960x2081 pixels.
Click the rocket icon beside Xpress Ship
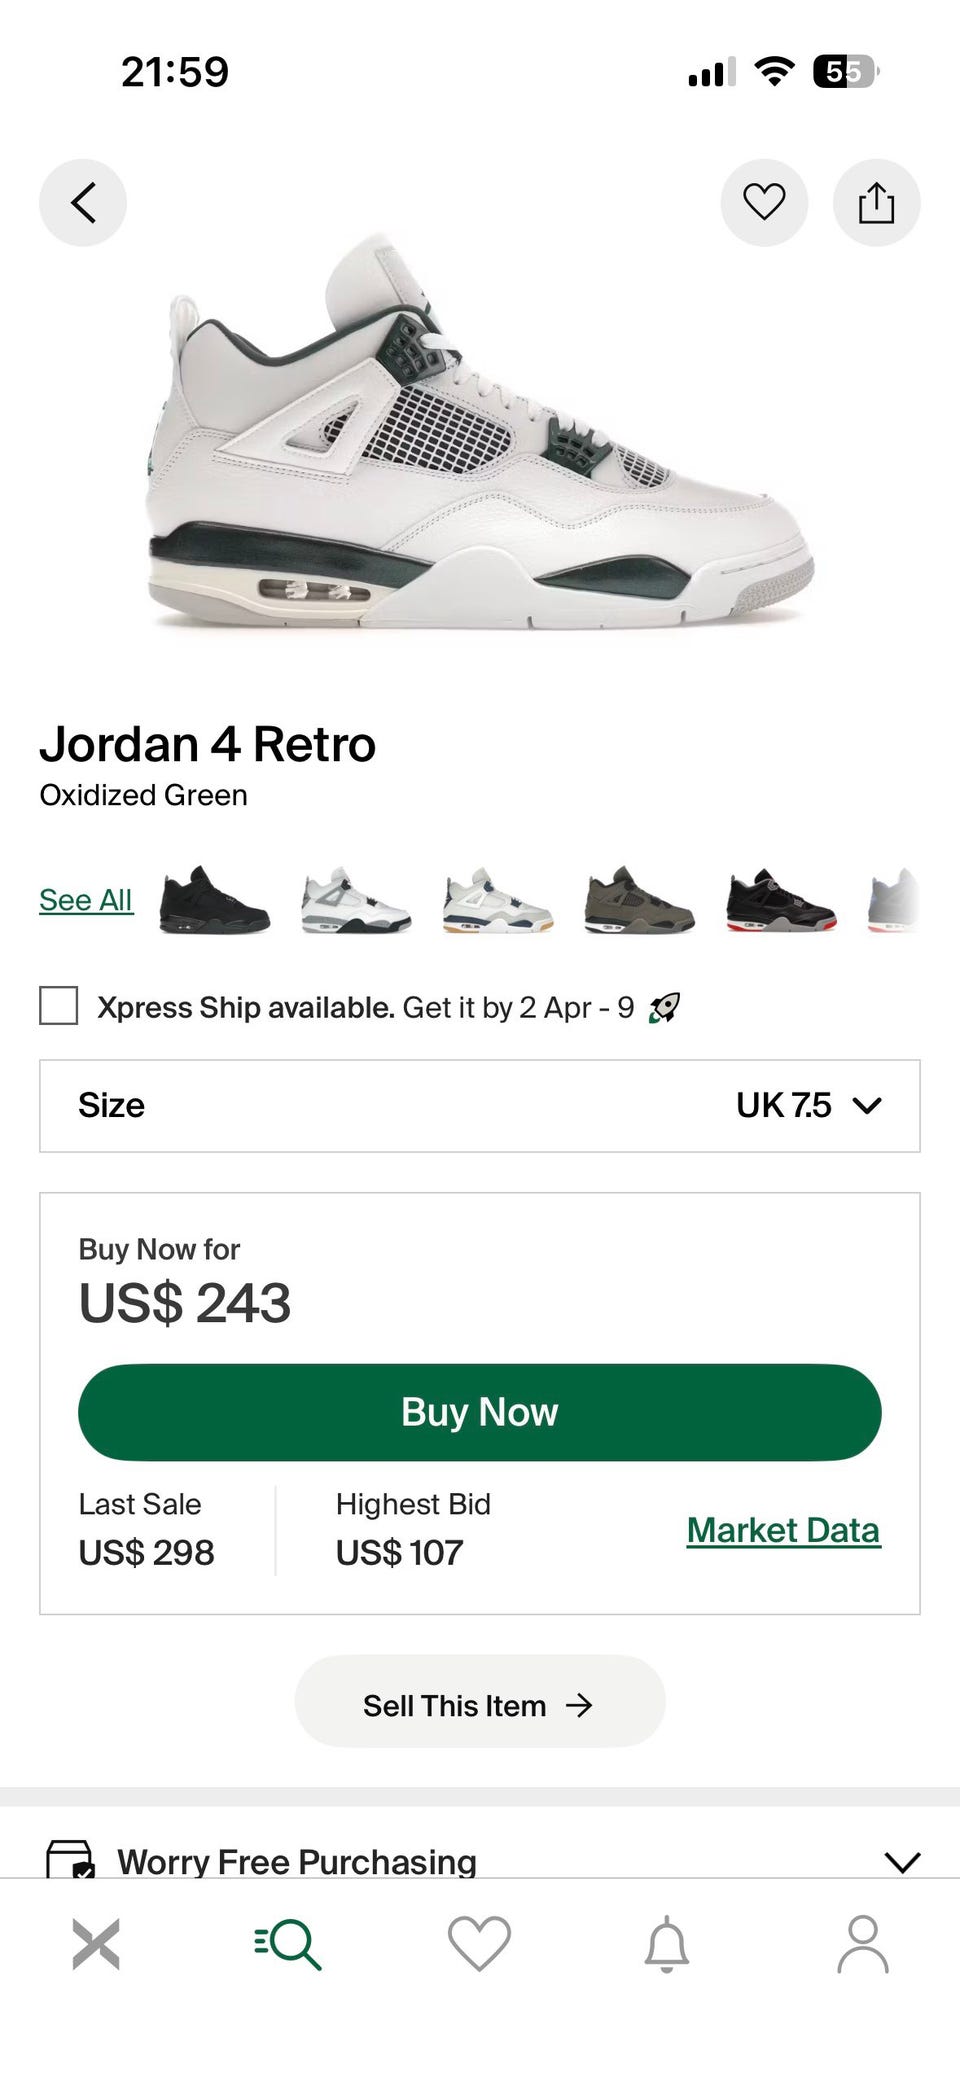click(x=665, y=1007)
